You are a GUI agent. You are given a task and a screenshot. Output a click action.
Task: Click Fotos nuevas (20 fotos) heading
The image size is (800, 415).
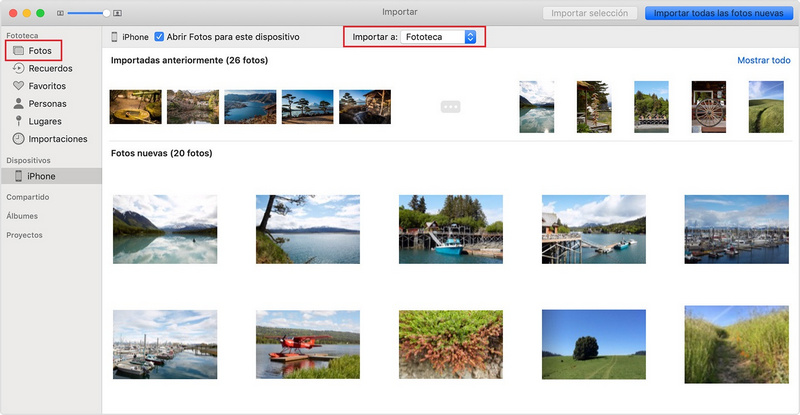(161, 153)
